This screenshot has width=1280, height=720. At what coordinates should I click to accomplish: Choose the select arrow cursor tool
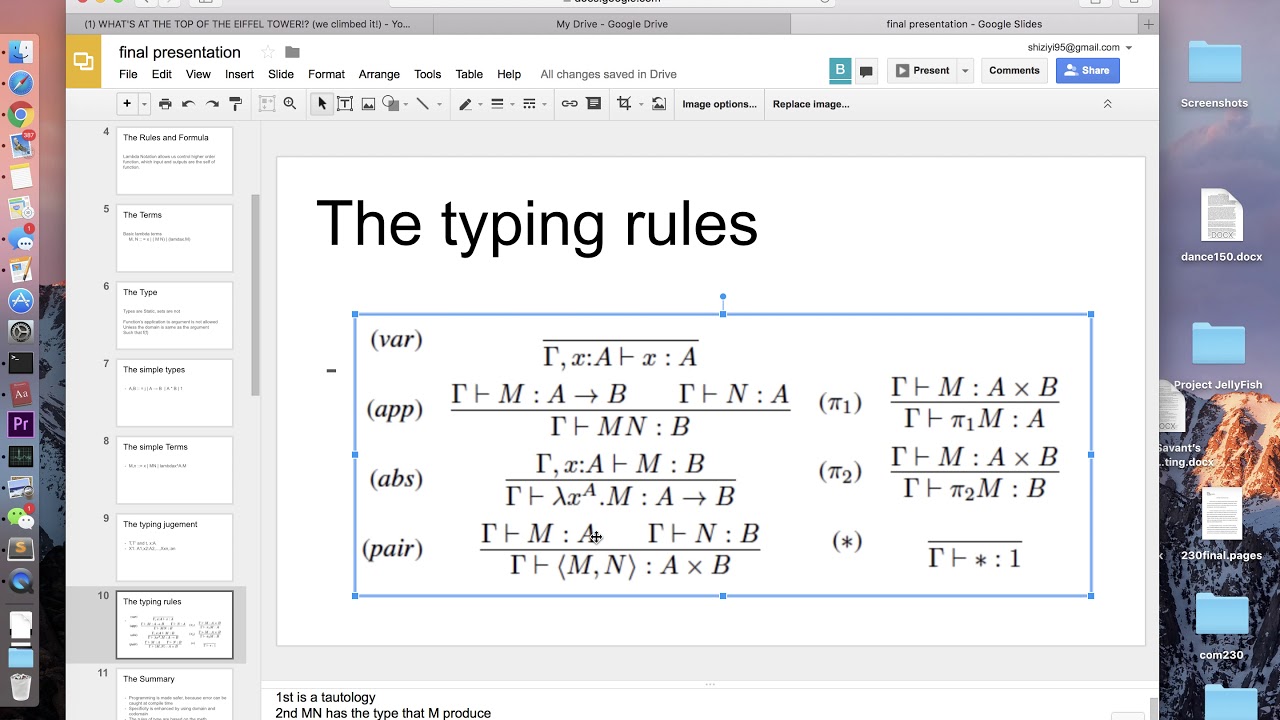pyautogui.click(x=322, y=103)
